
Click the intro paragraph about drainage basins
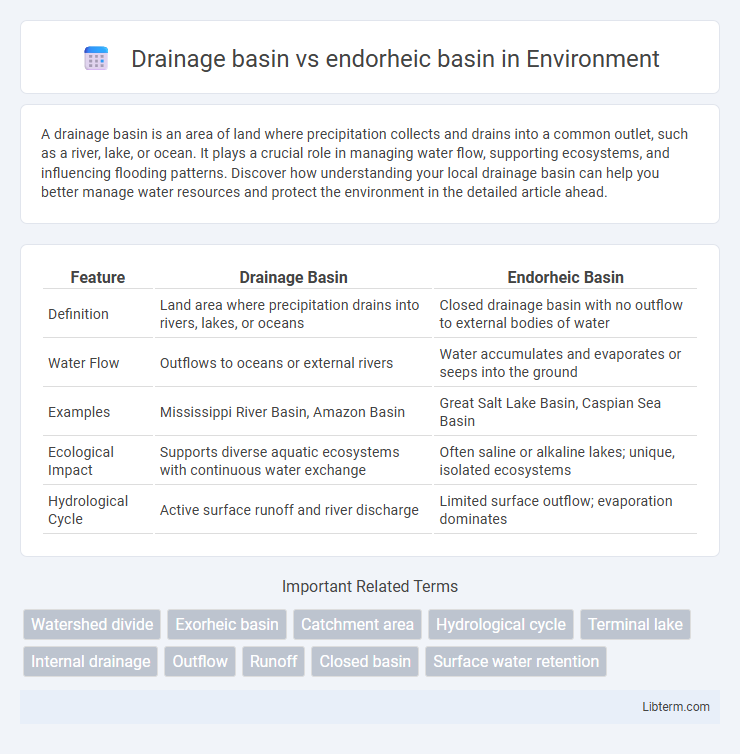(x=364, y=163)
